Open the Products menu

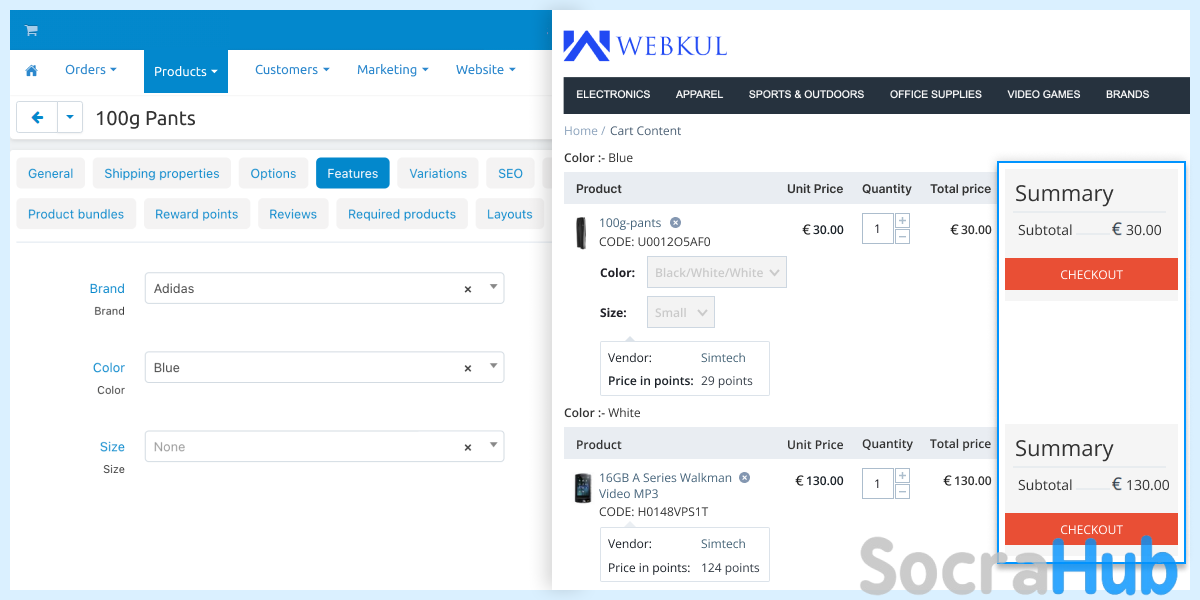[x=186, y=71]
